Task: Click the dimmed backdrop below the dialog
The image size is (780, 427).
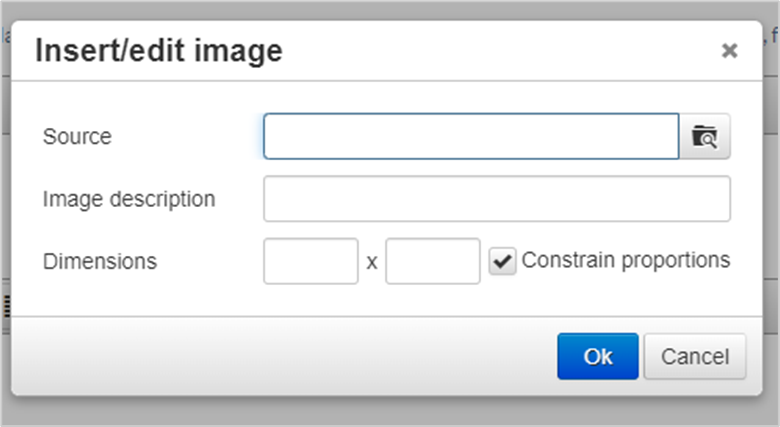Action: click(390, 412)
